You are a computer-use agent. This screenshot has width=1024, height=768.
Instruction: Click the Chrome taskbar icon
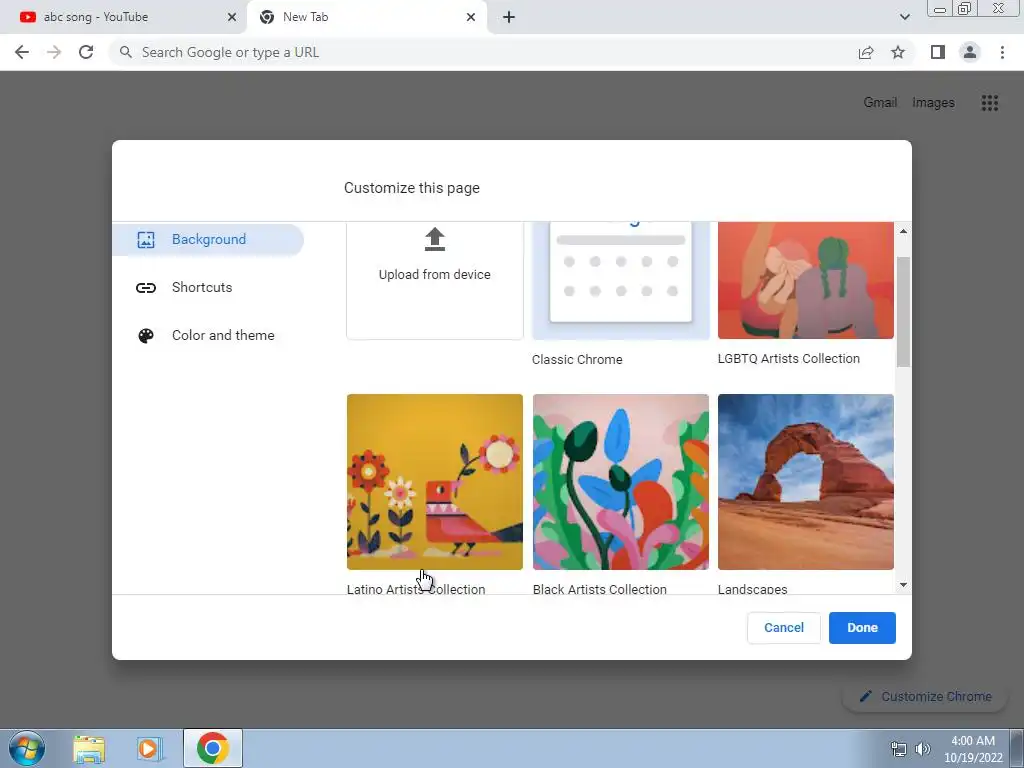click(213, 748)
